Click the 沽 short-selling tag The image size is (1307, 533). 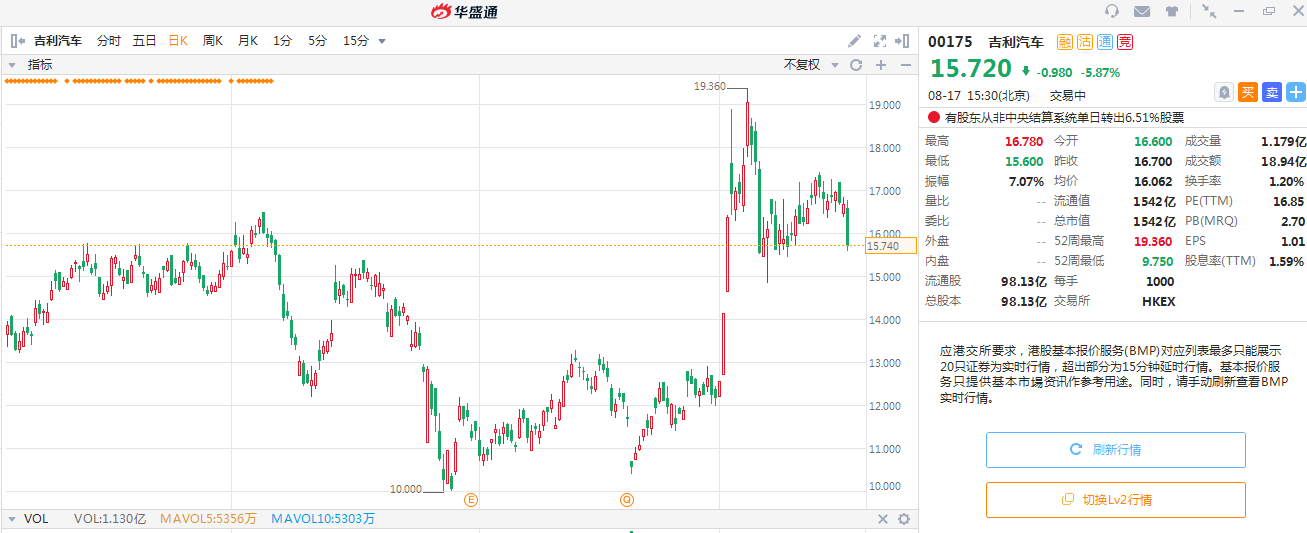pyautogui.click(x=1085, y=42)
